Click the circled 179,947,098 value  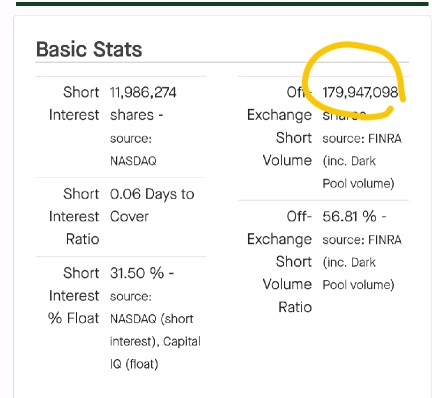pyautogui.click(x=360, y=92)
